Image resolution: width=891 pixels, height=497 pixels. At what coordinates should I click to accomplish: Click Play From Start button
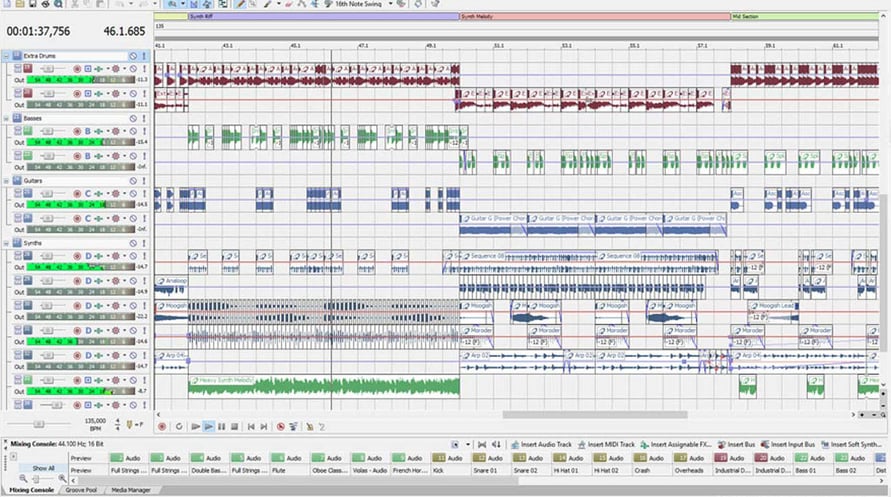(x=195, y=427)
